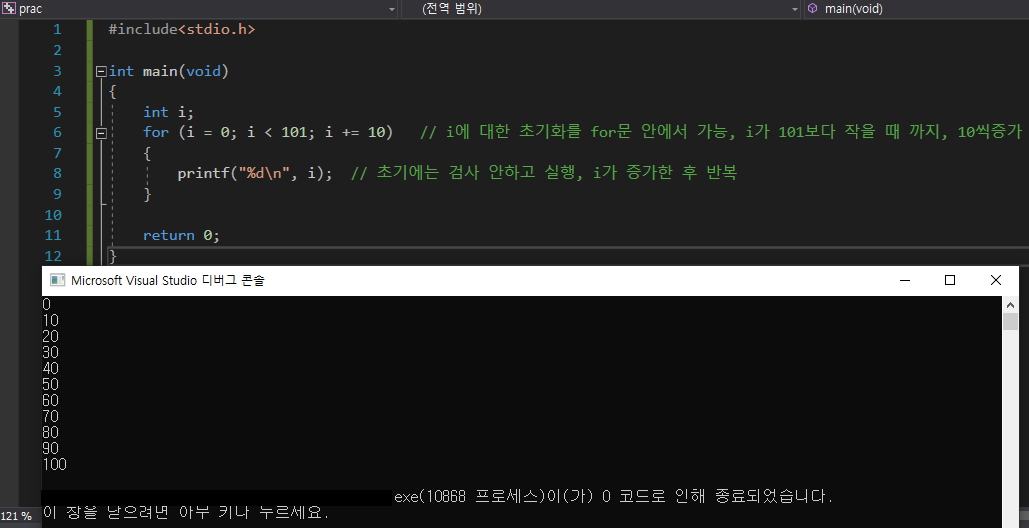Click the main(void) cube icon
Screen dimensions: 1029x528
[812, 9]
